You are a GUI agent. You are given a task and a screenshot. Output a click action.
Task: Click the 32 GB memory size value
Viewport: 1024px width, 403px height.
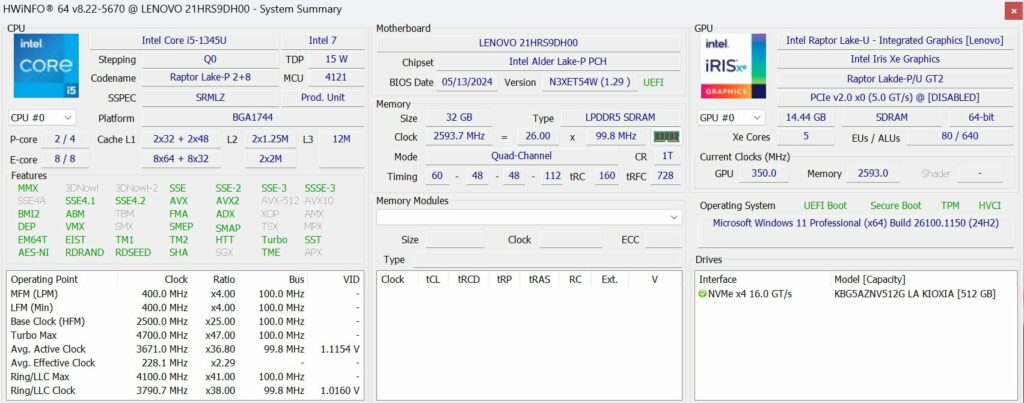click(458, 118)
